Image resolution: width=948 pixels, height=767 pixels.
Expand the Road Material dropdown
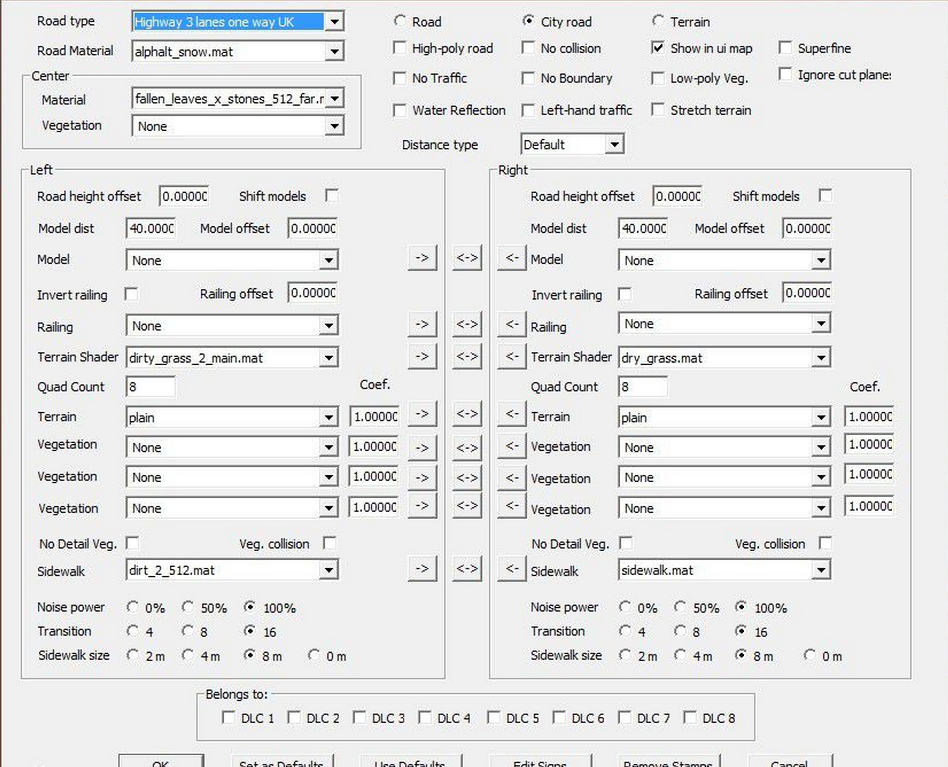334,51
